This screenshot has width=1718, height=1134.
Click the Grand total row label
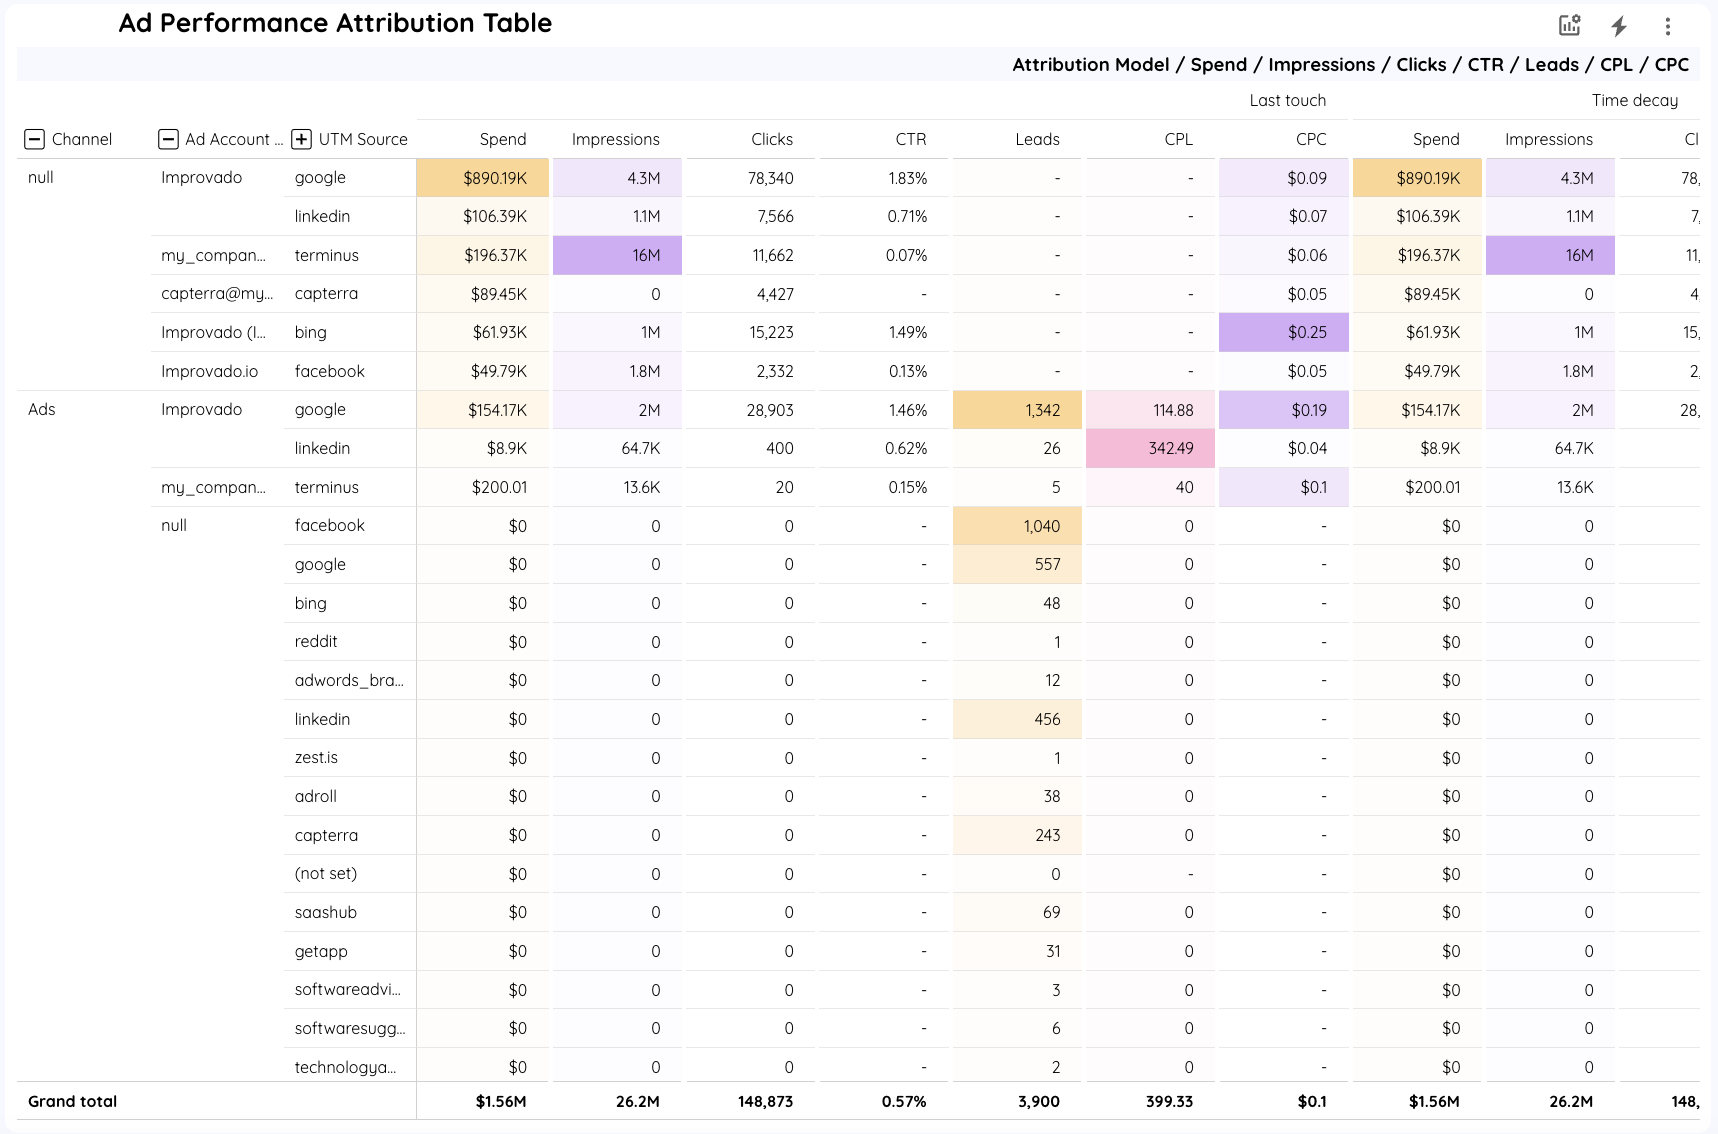pos(72,1101)
